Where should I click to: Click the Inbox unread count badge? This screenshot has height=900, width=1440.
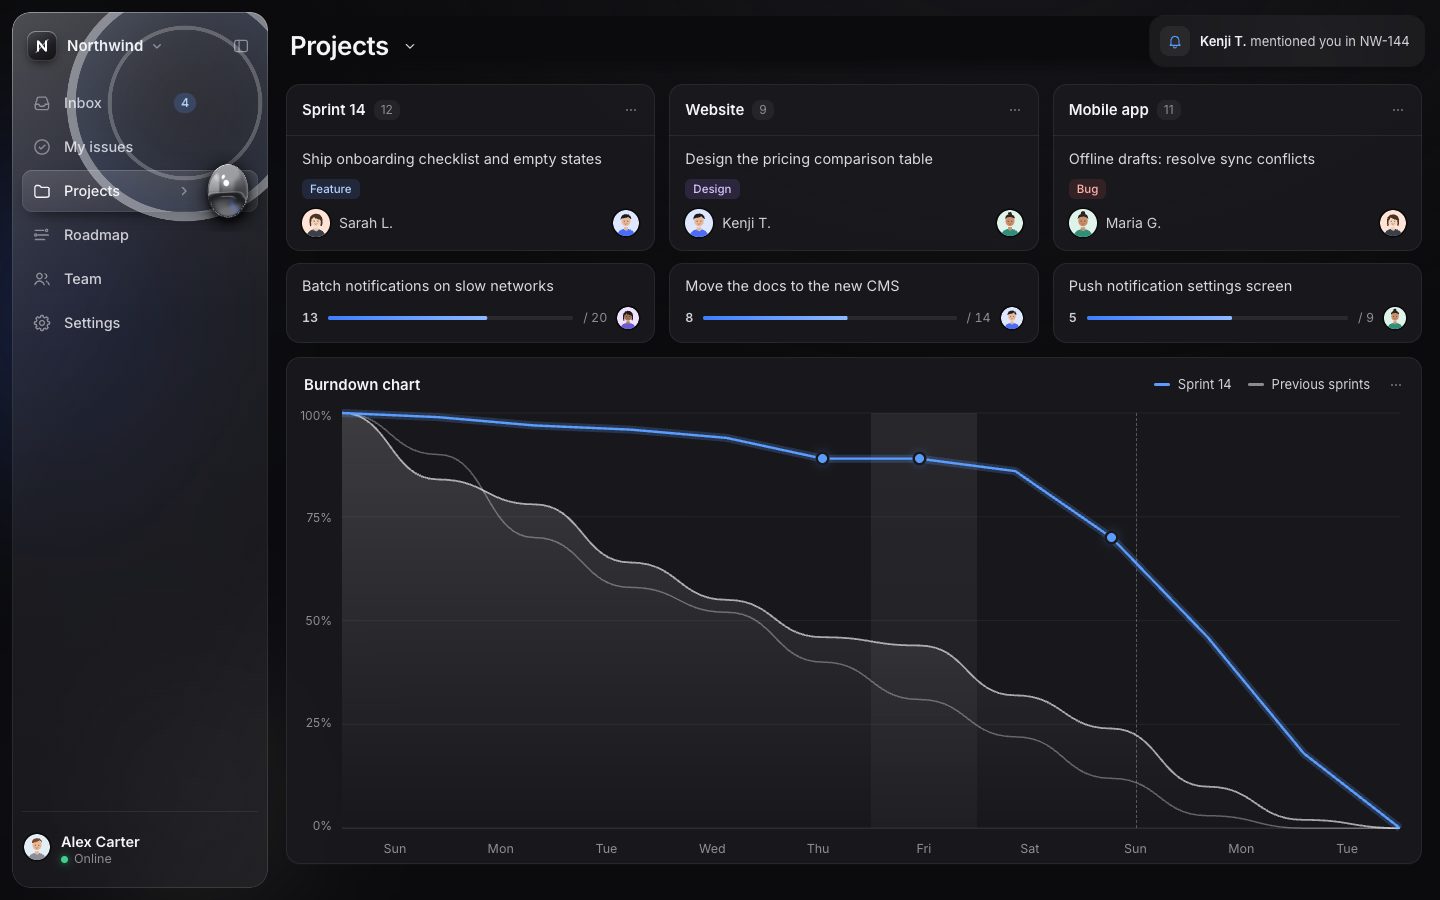185,103
